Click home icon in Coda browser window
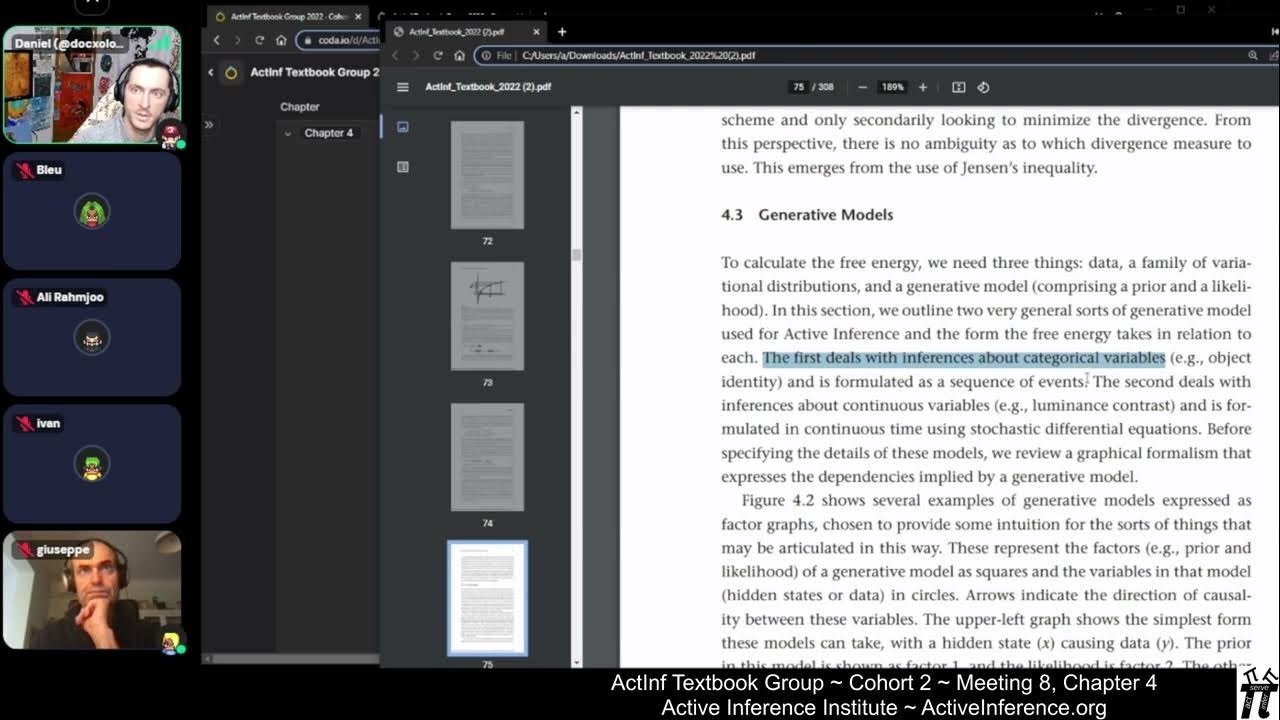 click(x=281, y=40)
